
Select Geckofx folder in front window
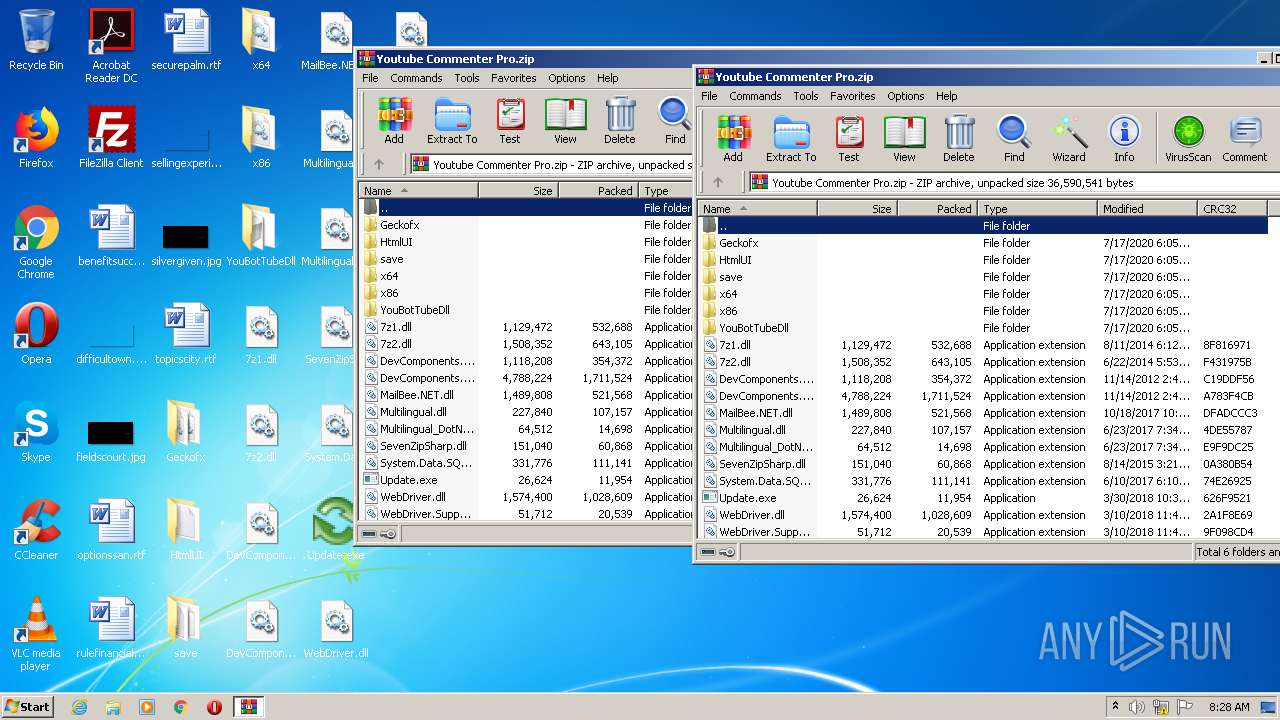[x=739, y=243]
